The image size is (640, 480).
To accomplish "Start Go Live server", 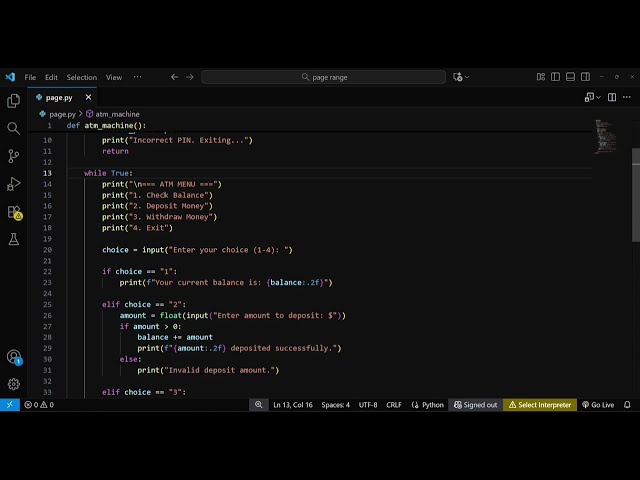I will [x=598, y=404].
